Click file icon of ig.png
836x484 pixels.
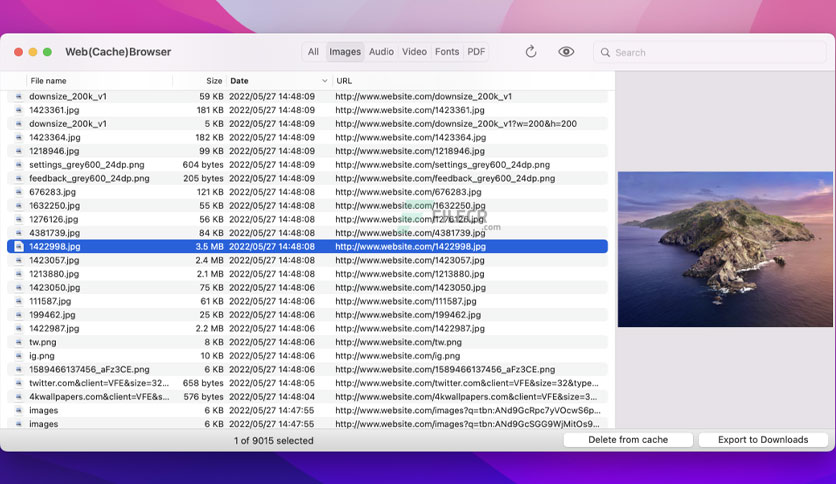19,356
